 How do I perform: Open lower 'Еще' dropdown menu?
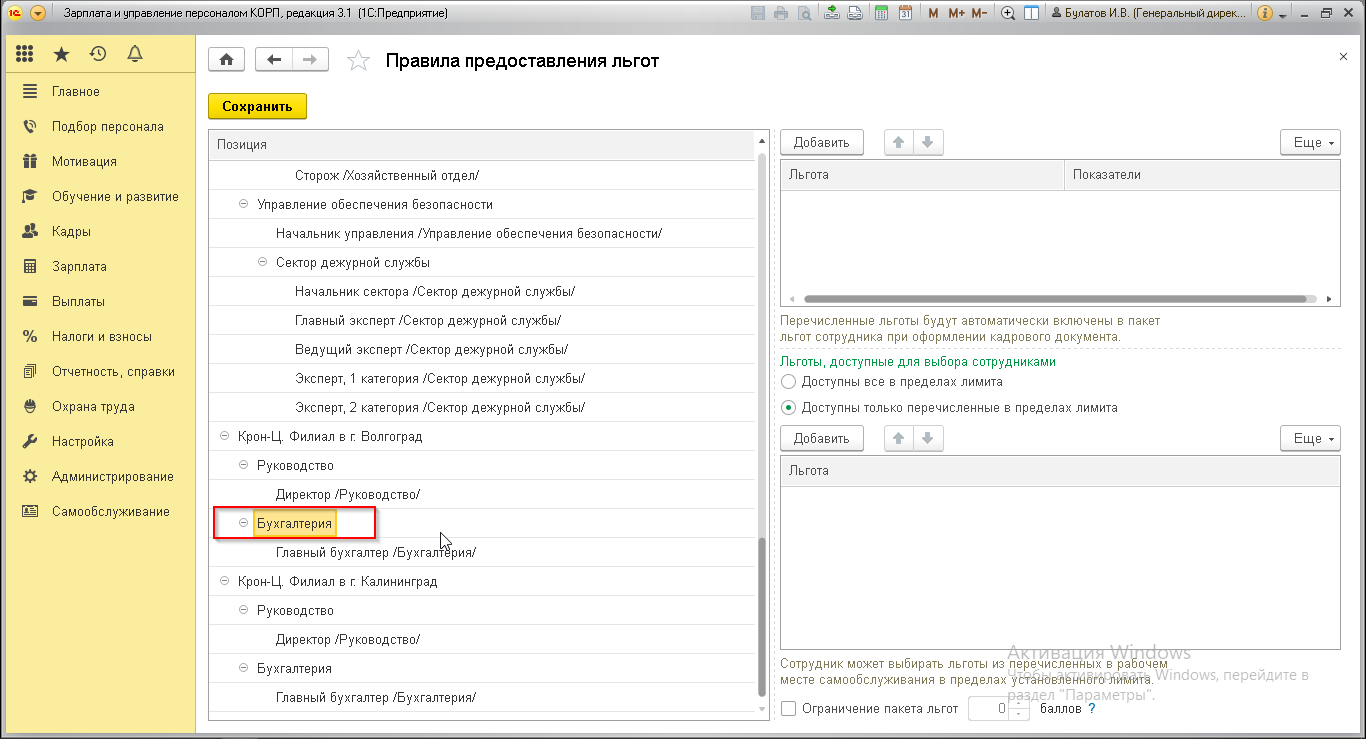click(x=1310, y=438)
